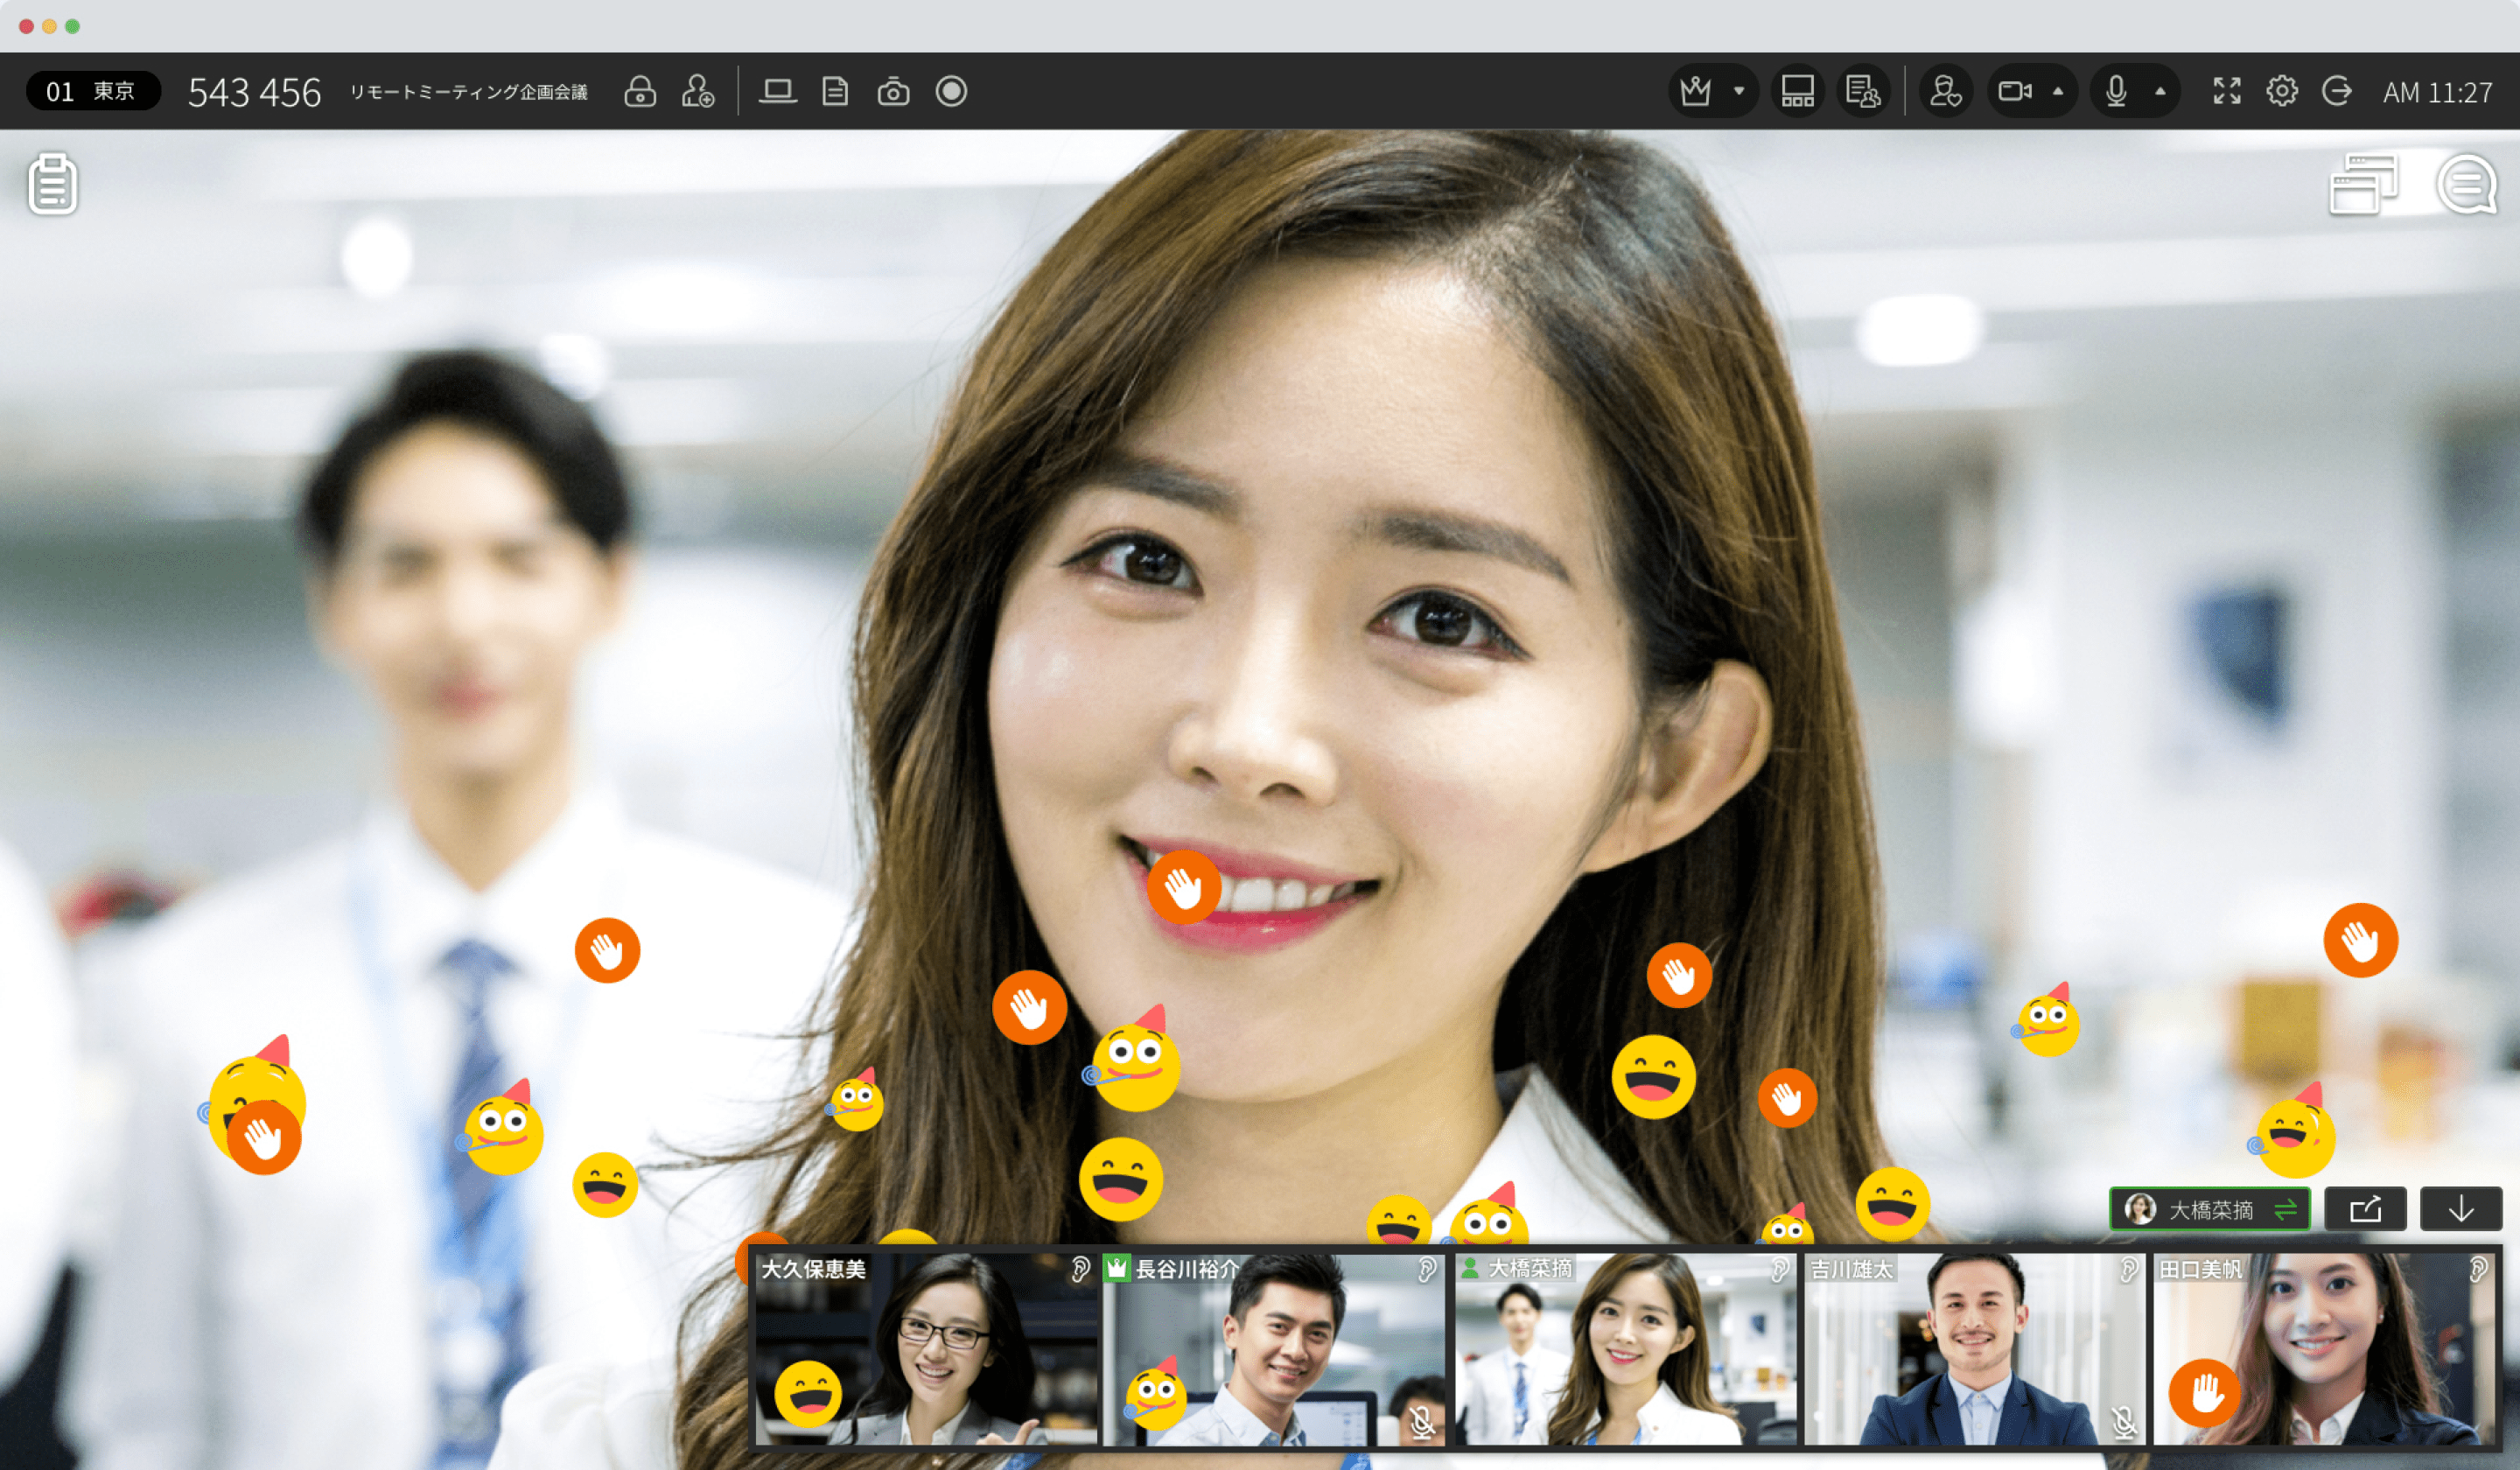Open the chat bubble panel
The height and width of the screenshot is (1470, 2520).
(2466, 184)
